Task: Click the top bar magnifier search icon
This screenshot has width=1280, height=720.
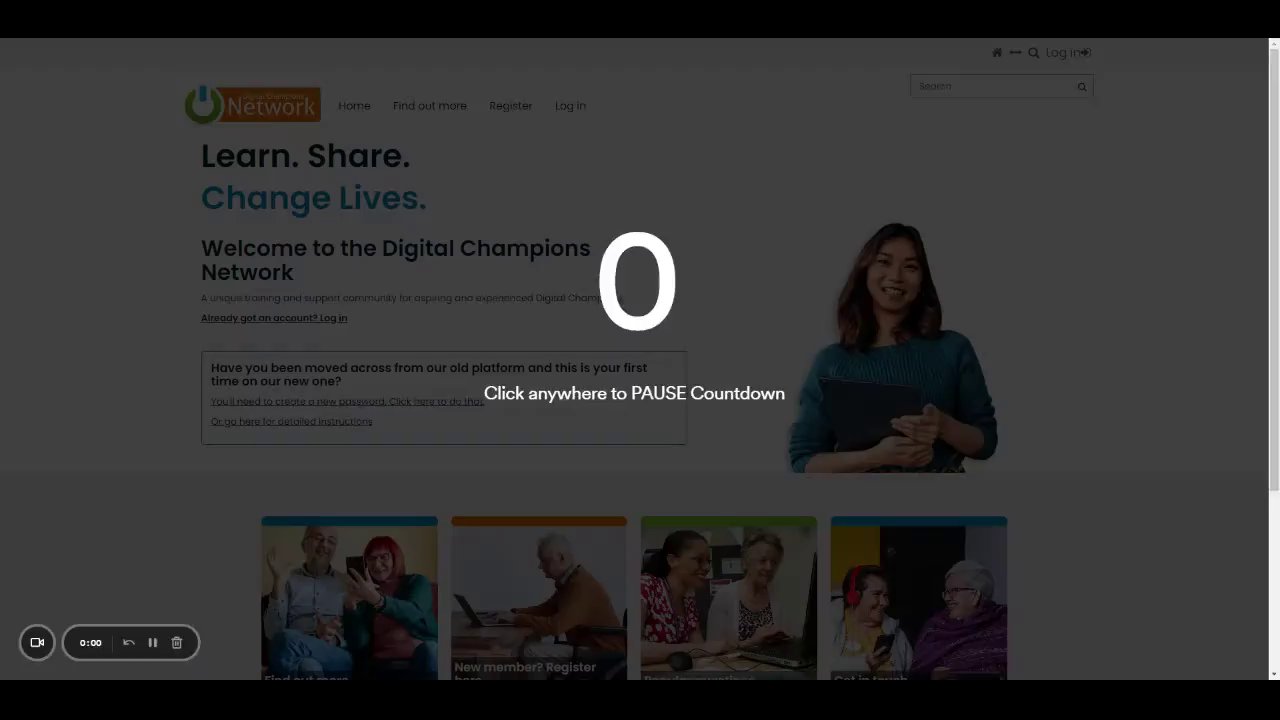Action: pos(1034,53)
